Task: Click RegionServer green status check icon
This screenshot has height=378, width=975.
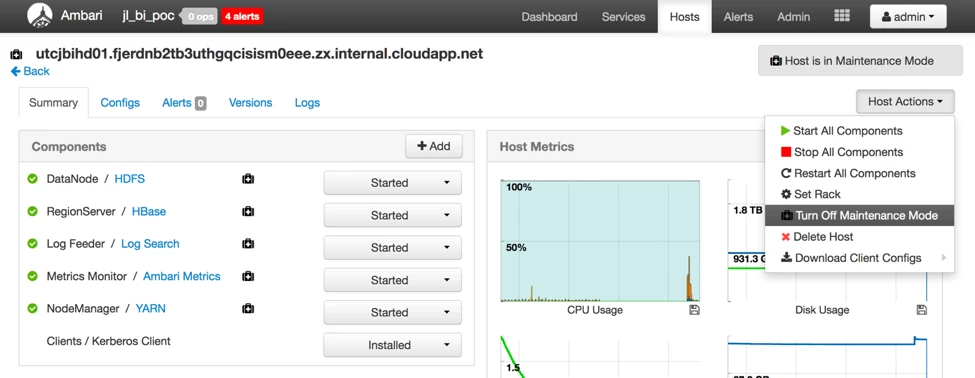Action: click(32, 211)
